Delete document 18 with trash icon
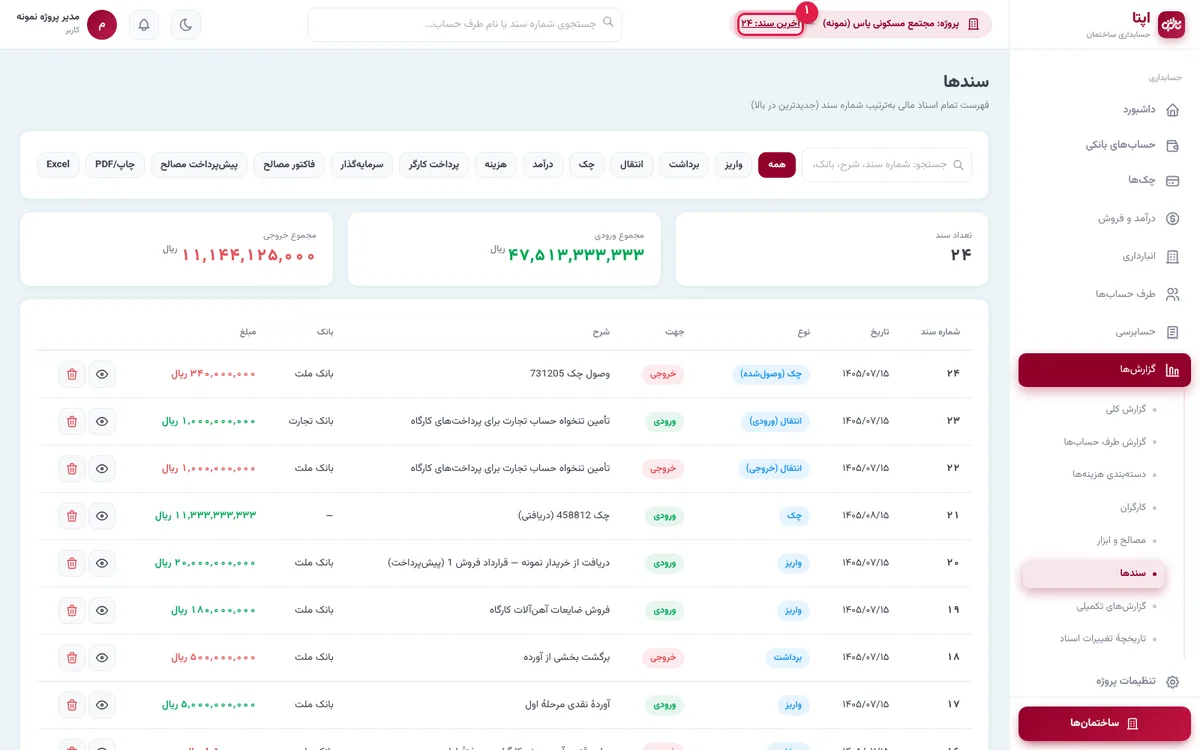 coord(72,657)
